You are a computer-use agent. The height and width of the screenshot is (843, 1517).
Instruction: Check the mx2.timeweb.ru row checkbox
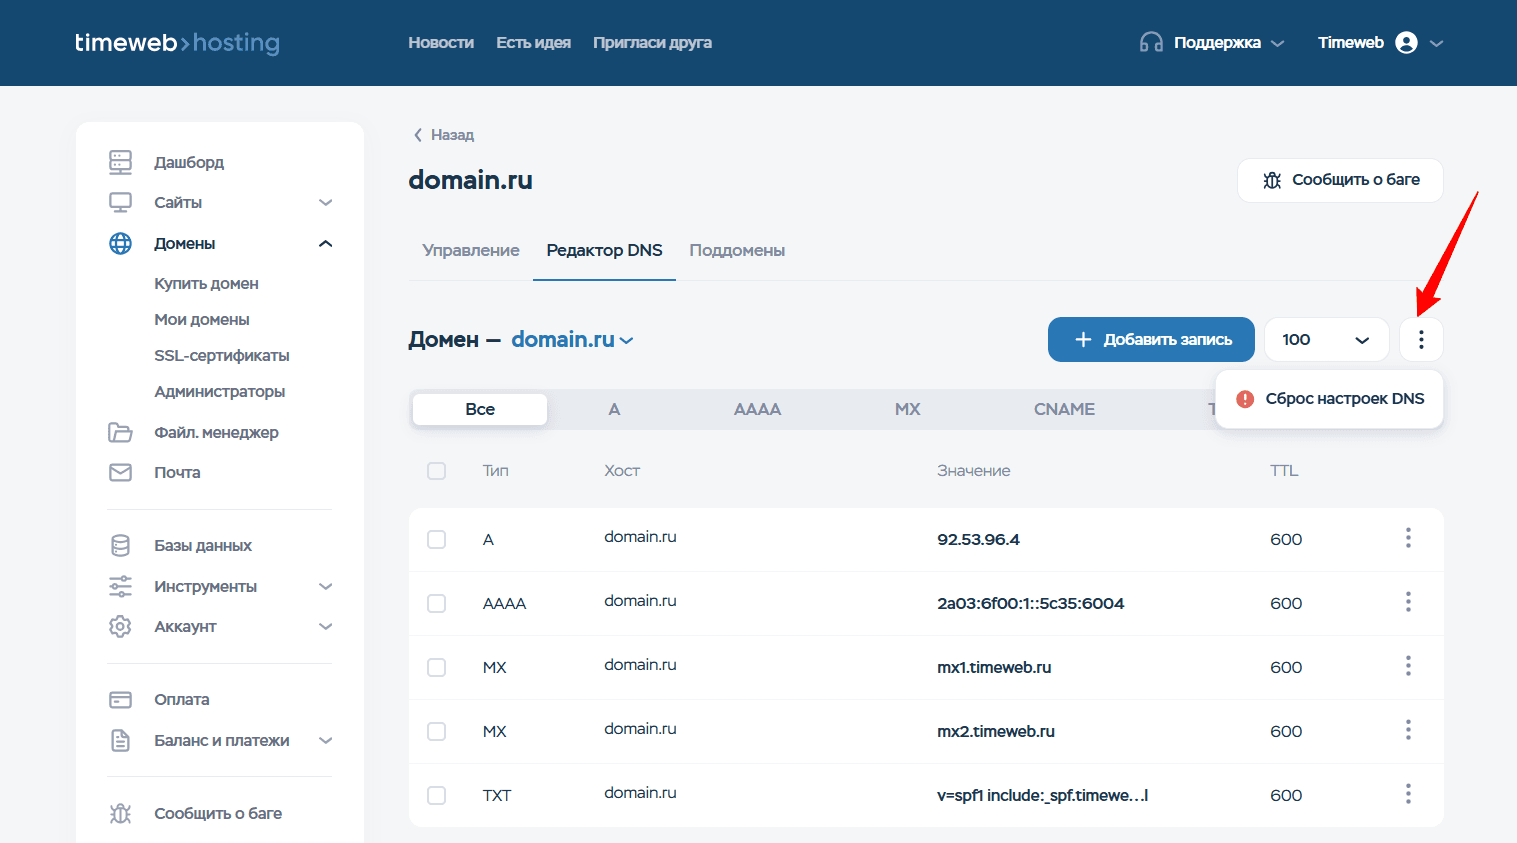point(437,731)
